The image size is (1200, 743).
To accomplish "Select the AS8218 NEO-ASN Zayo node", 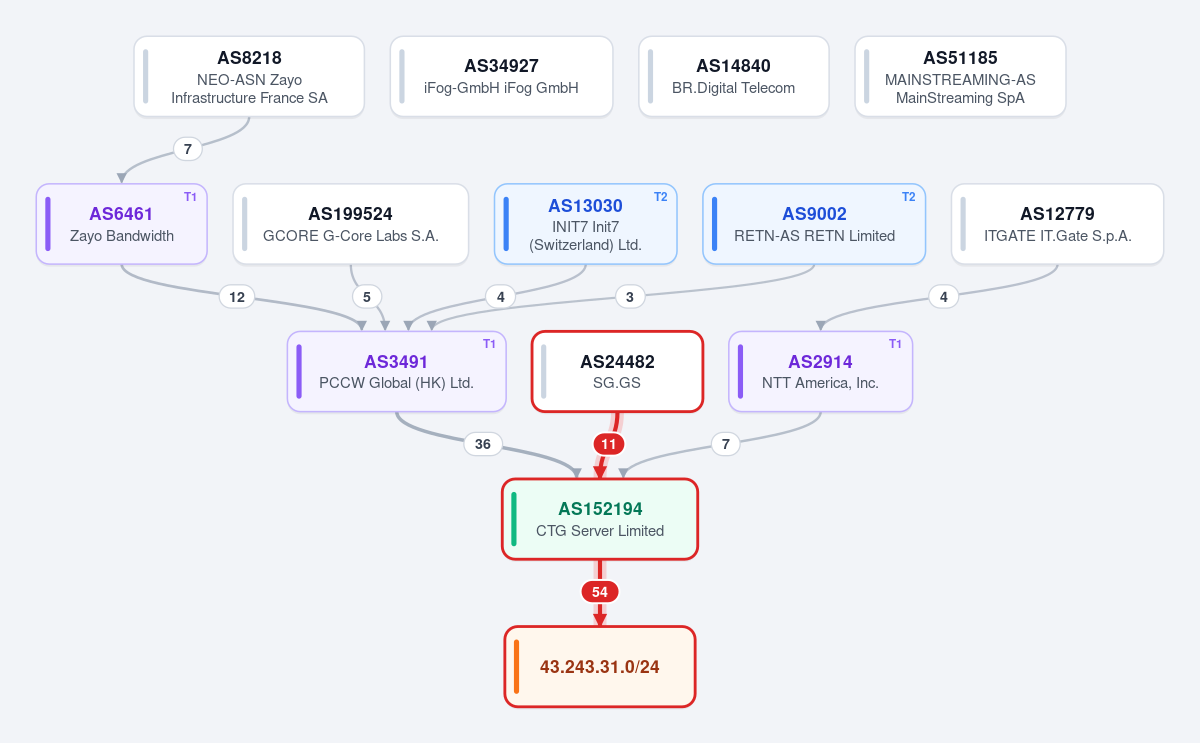I will point(249,77).
